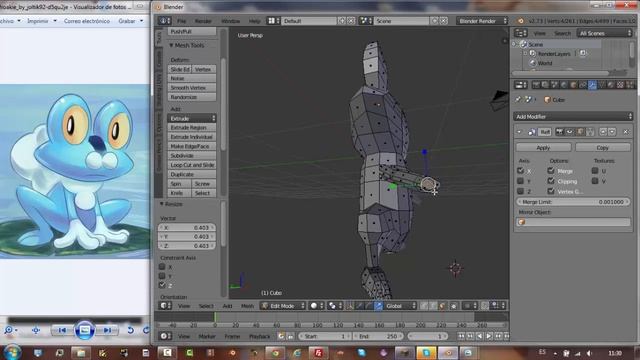Open the screen layout browse icon beside Default
Image resolution: width=640 pixels, height=360 pixels.
tap(273, 21)
